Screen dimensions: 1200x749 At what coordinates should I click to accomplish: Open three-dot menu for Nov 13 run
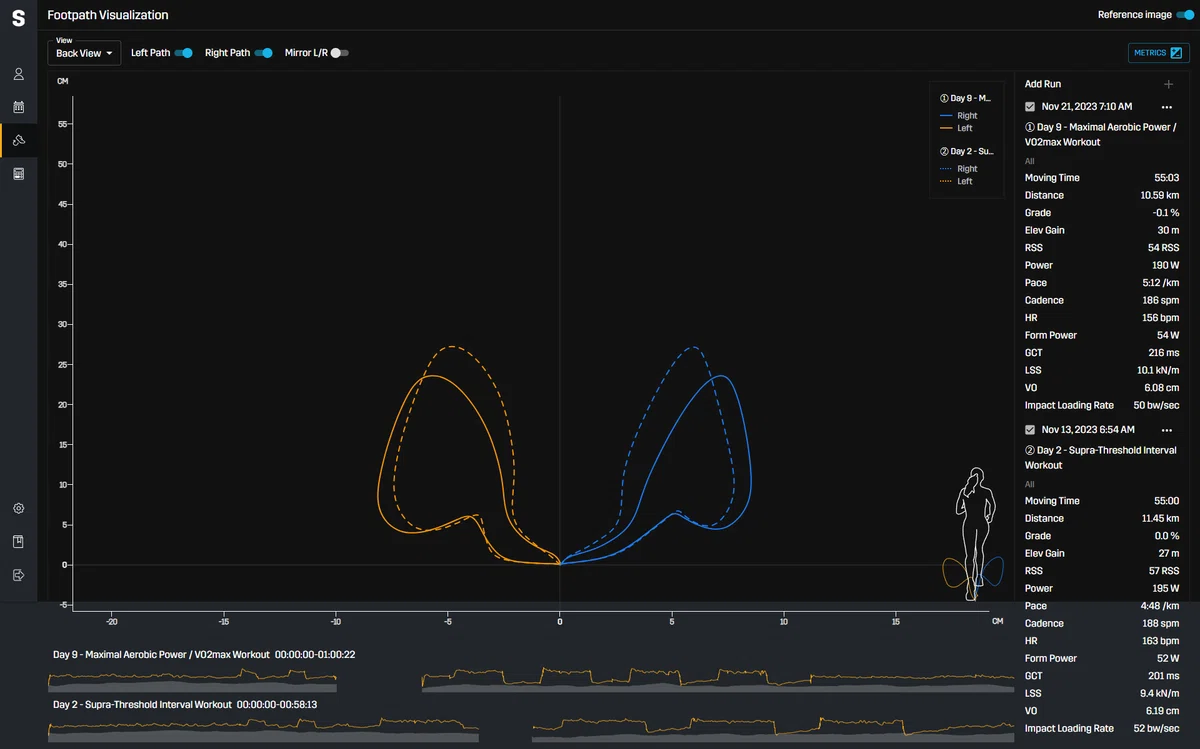(x=1166, y=430)
